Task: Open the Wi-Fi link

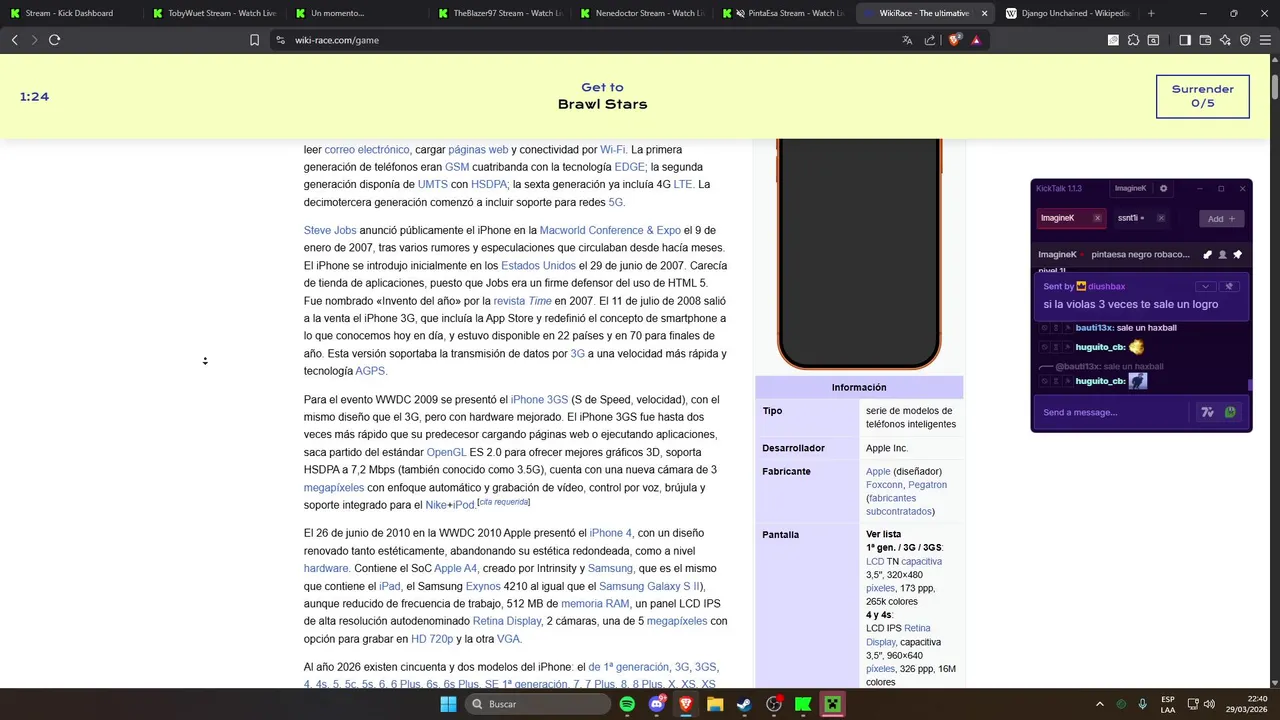Action: (x=613, y=149)
